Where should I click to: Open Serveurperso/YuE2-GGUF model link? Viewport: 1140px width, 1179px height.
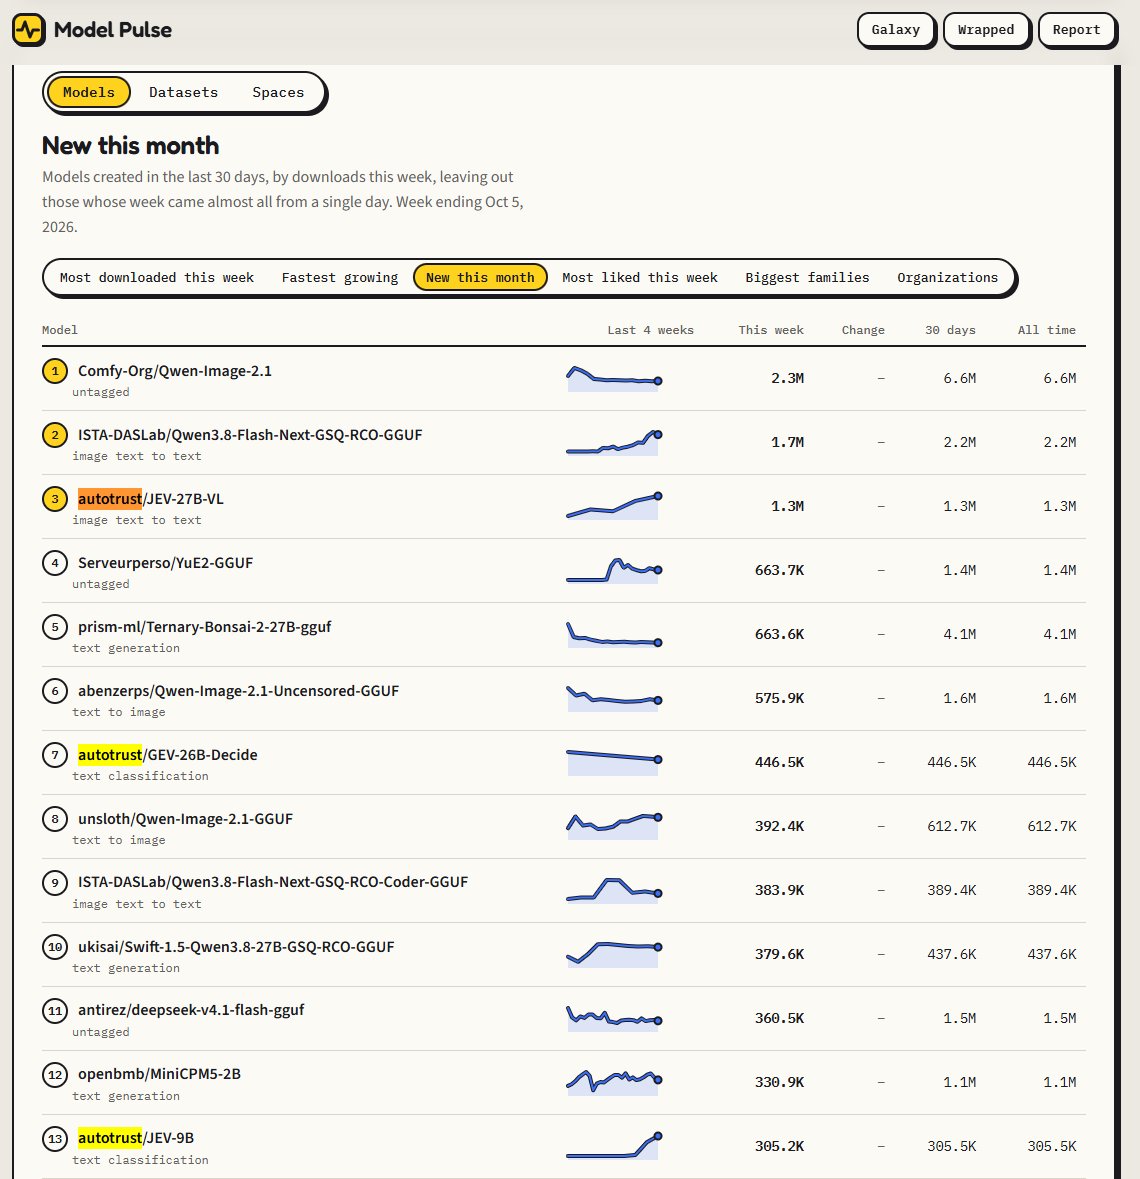tap(165, 562)
